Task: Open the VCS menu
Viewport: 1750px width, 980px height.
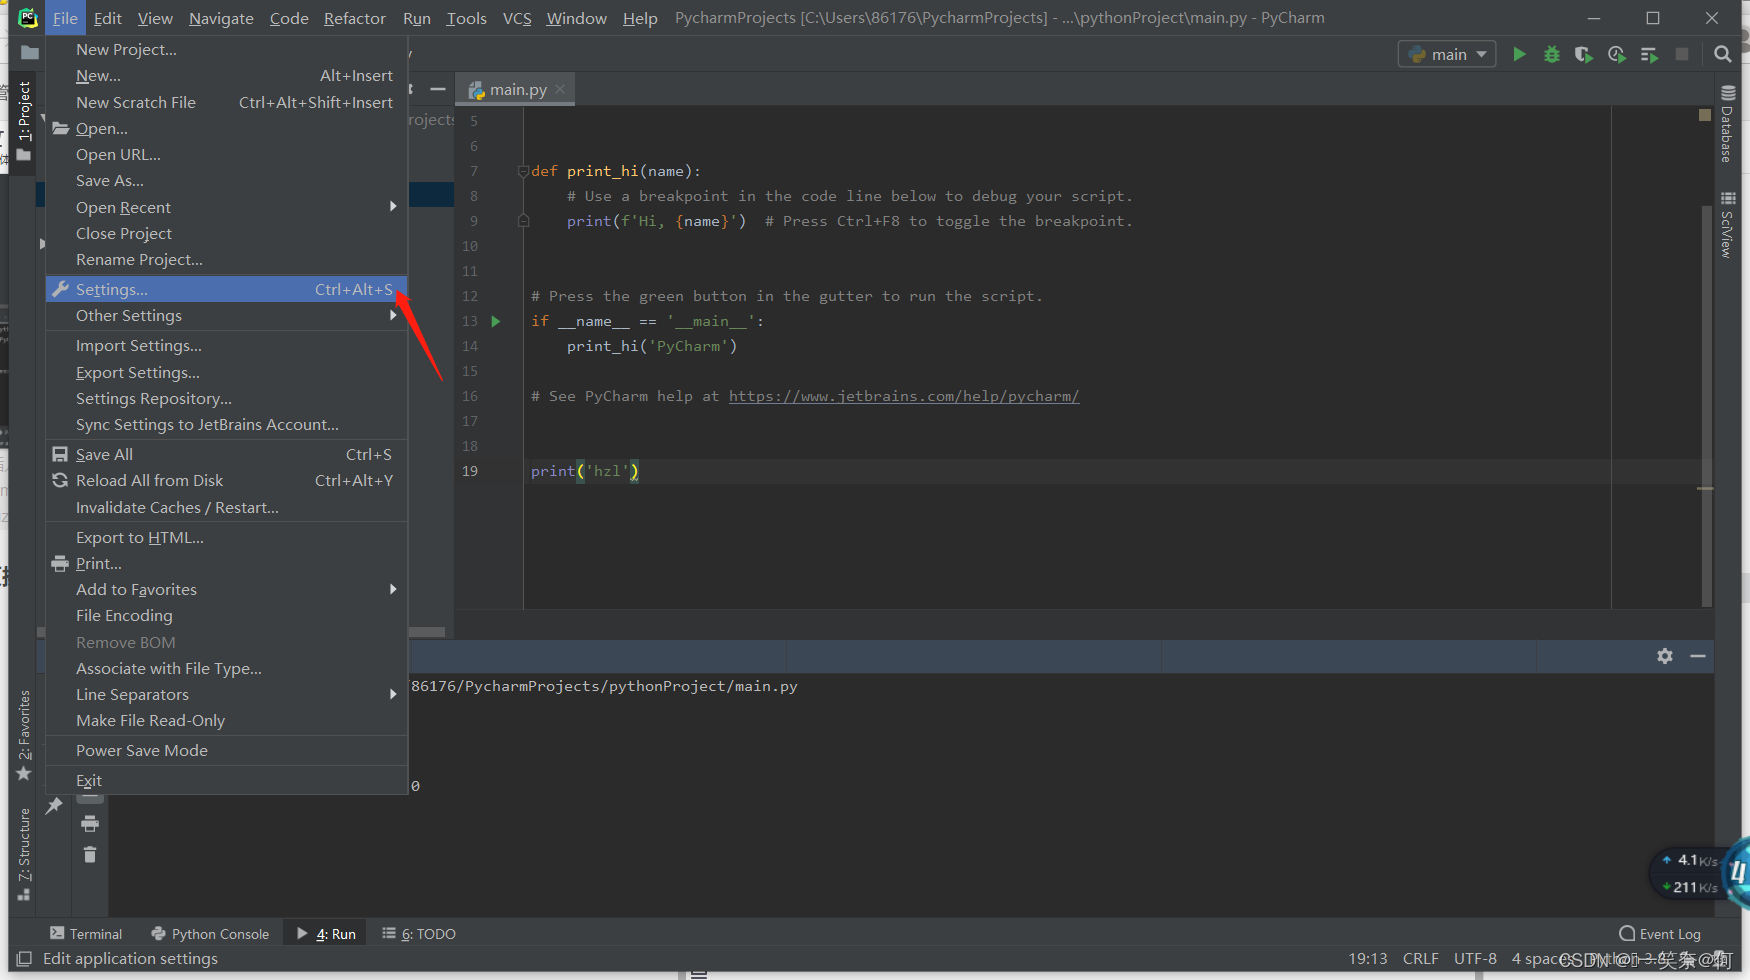Action: click(x=517, y=18)
